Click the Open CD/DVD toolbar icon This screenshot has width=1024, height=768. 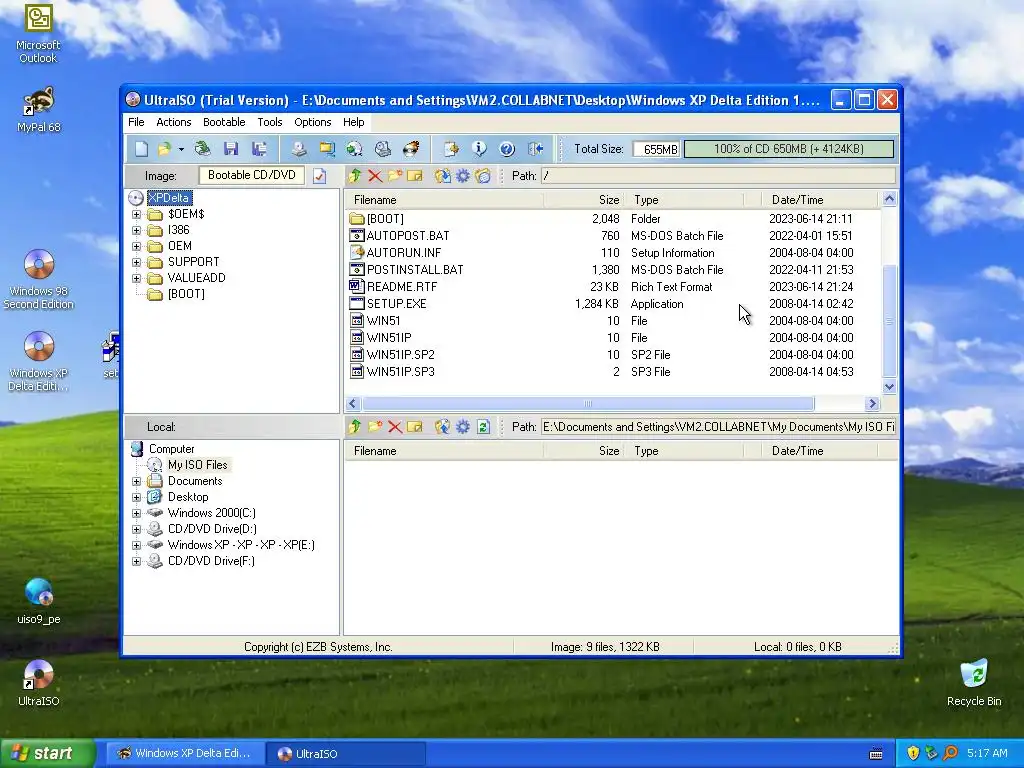pyautogui.click(x=202, y=149)
